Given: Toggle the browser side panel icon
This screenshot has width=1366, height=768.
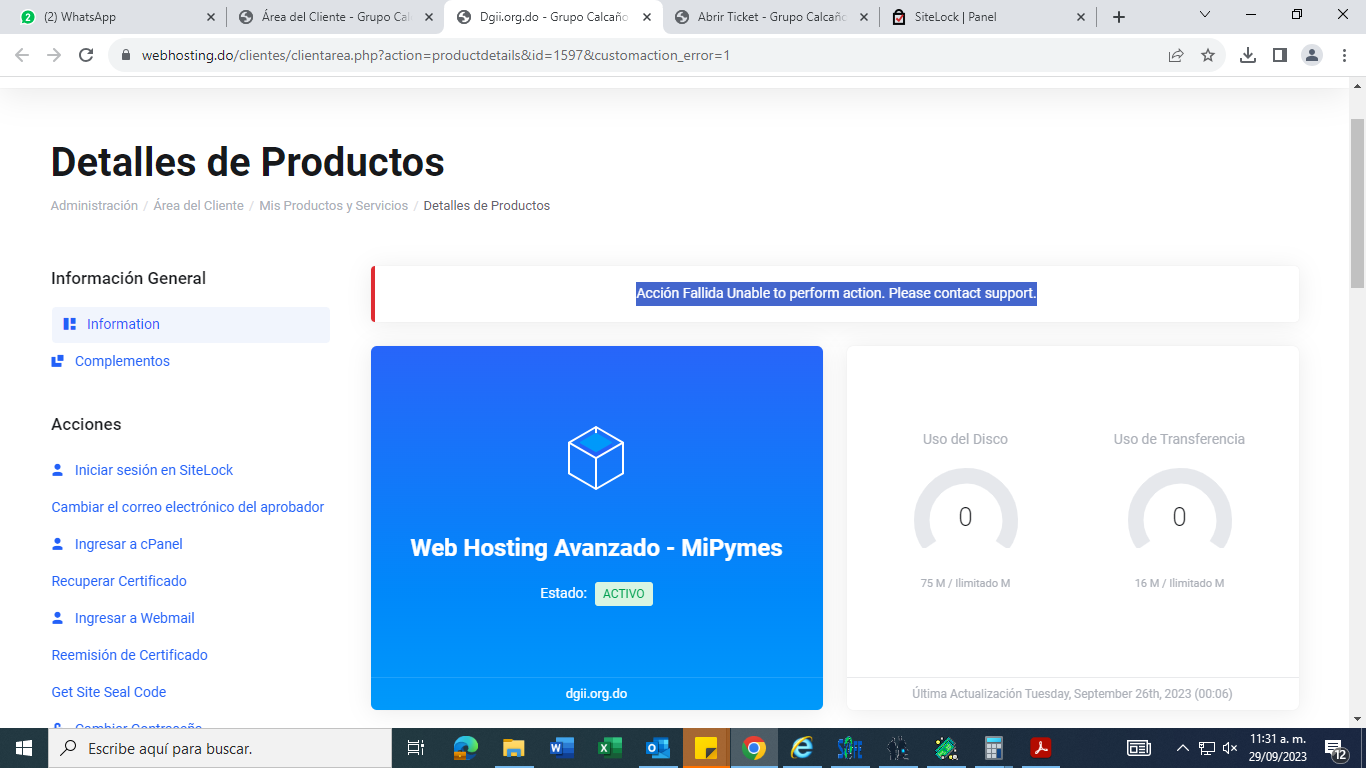Looking at the screenshot, I should (1280, 56).
